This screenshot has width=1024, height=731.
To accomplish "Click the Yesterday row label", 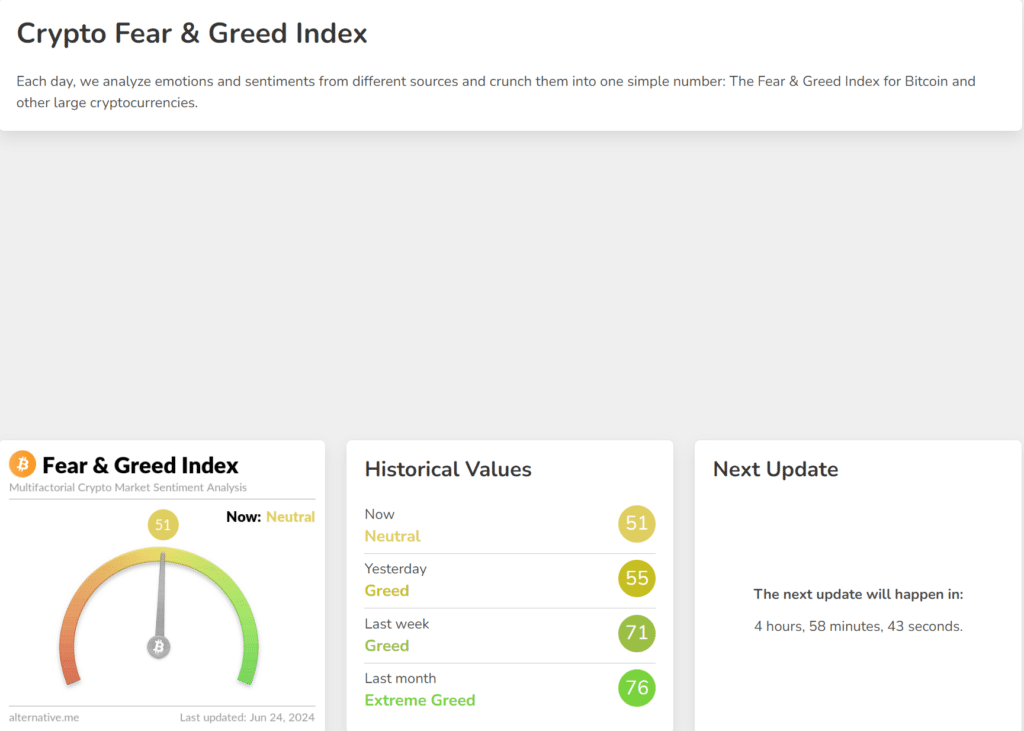I will [395, 568].
